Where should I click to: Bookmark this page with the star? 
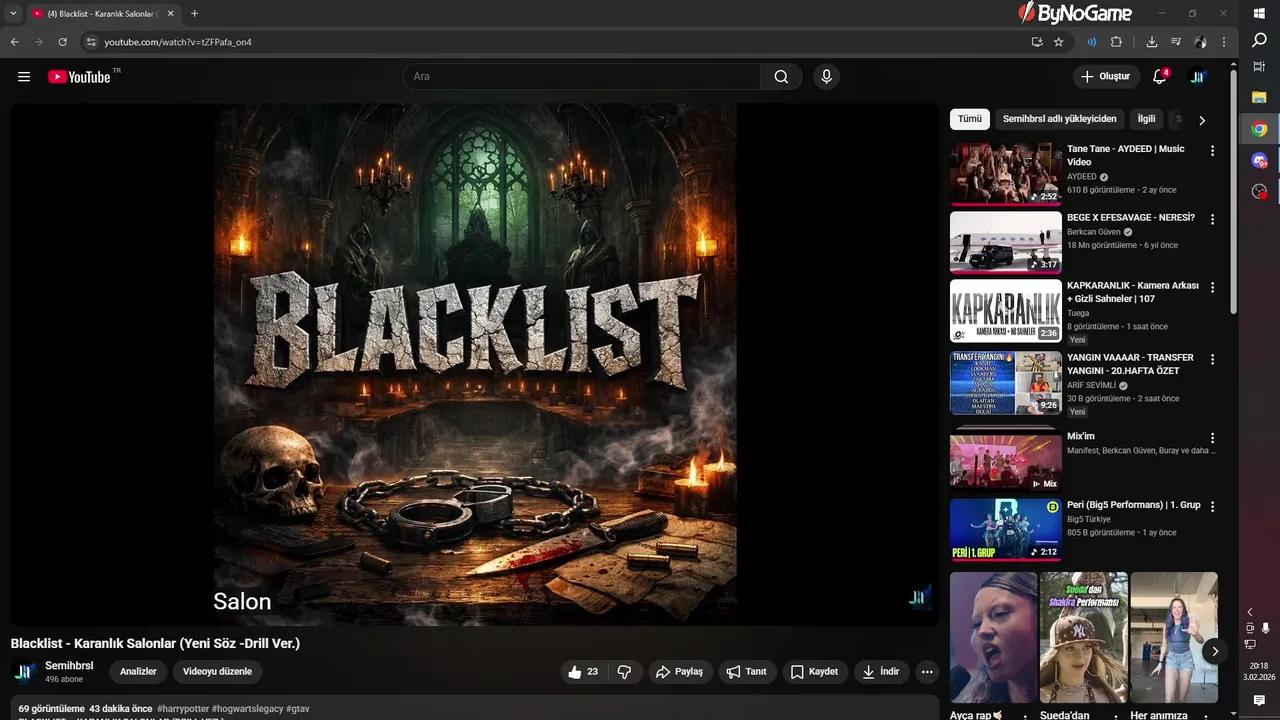point(1059,42)
